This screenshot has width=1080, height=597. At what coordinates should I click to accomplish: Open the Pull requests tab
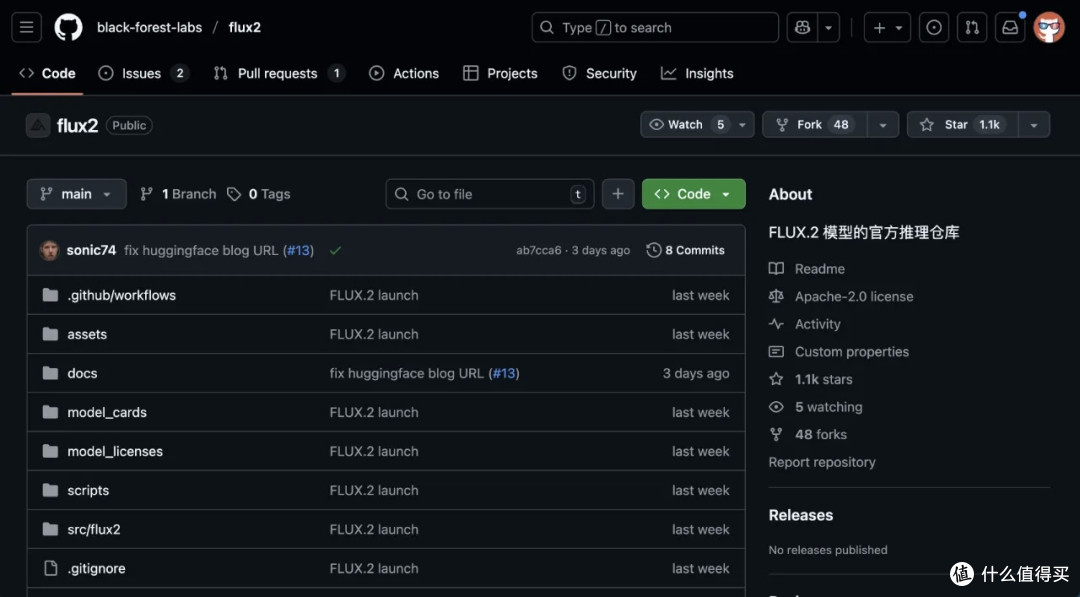tap(279, 73)
